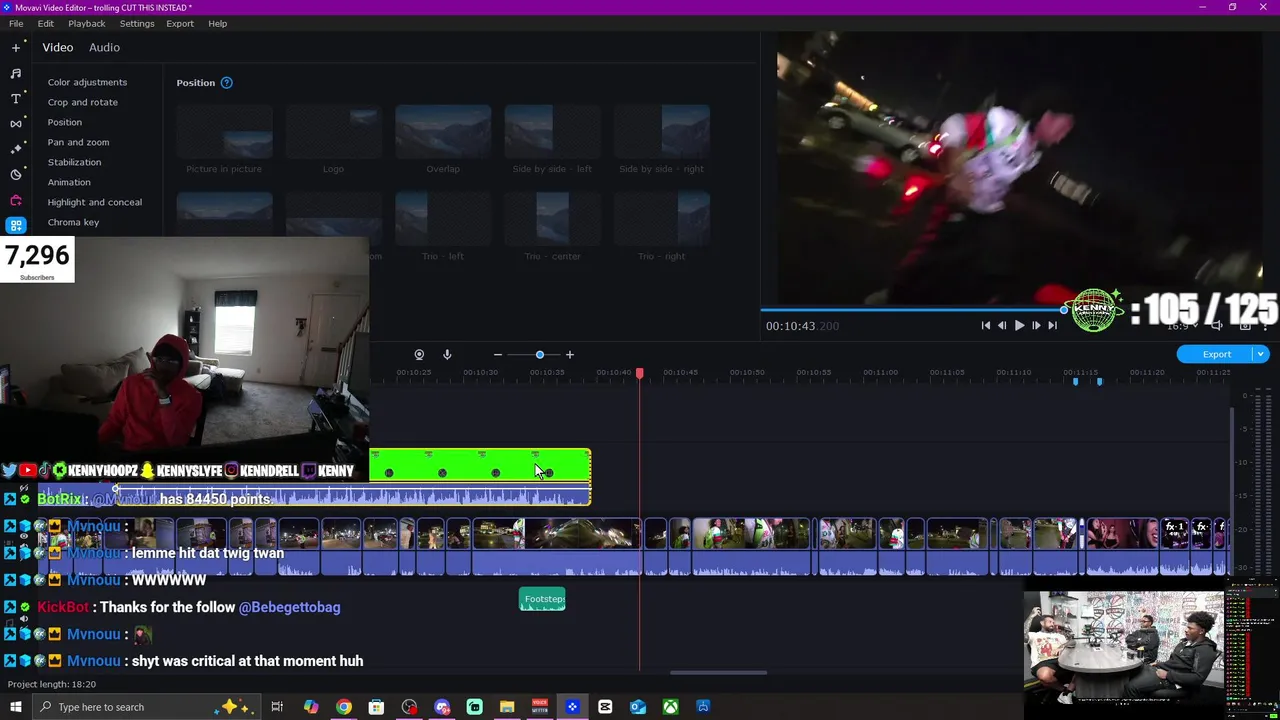Zoom out timeline with minus icon
The image size is (1280, 720).
click(x=497, y=354)
